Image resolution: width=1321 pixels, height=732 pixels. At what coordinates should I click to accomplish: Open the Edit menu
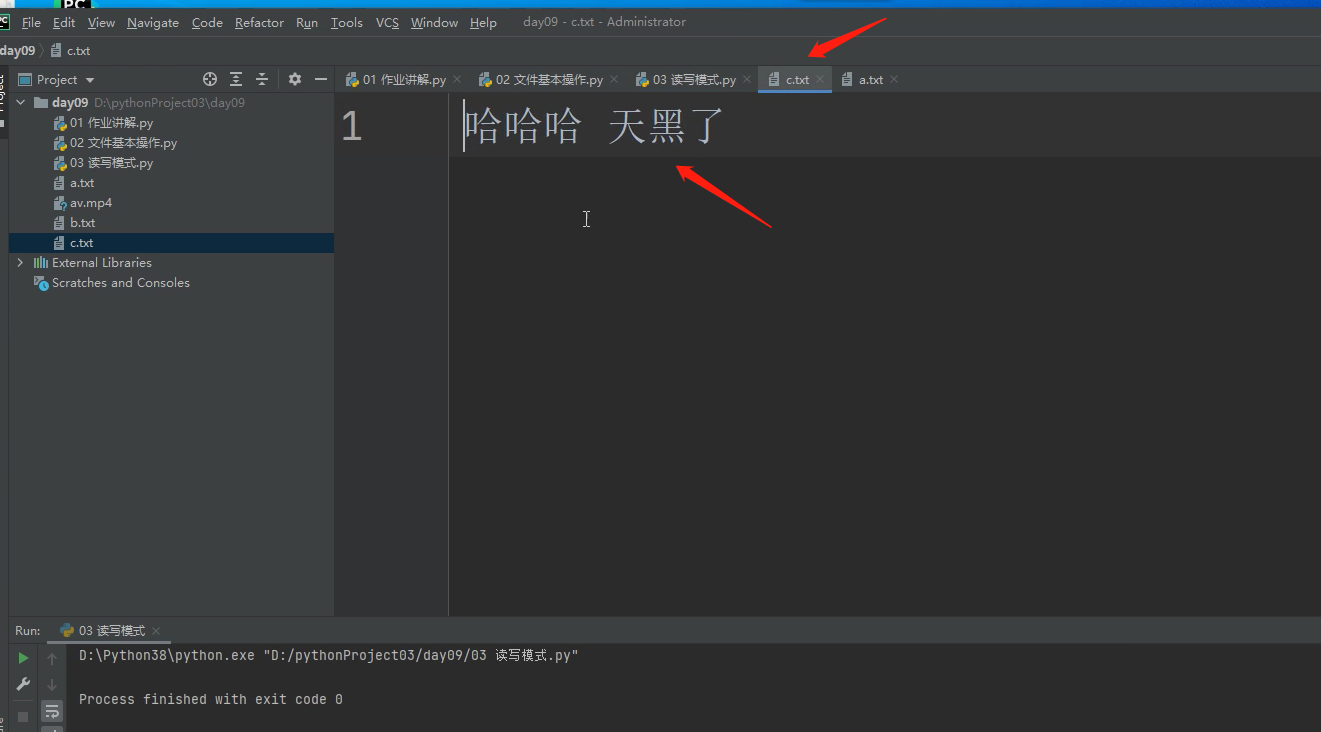click(64, 22)
